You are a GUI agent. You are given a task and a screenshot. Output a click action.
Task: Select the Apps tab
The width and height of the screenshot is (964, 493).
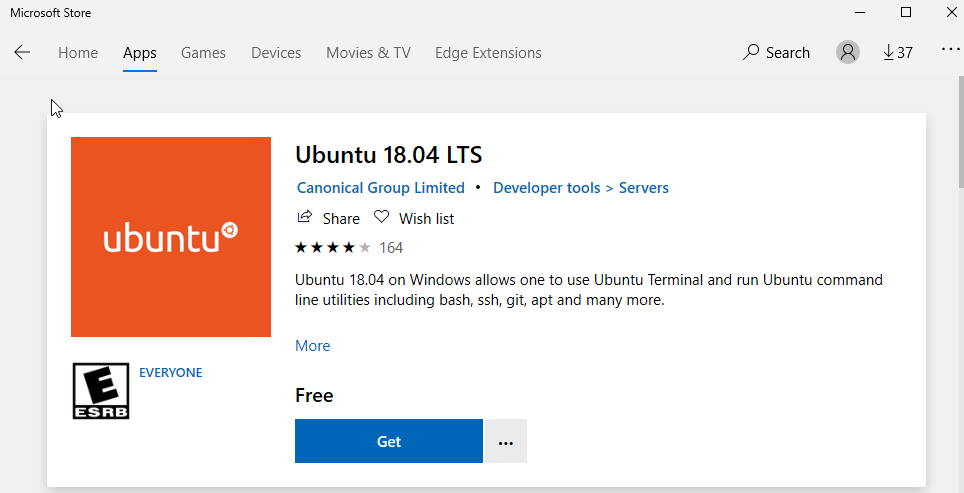[x=140, y=53]
